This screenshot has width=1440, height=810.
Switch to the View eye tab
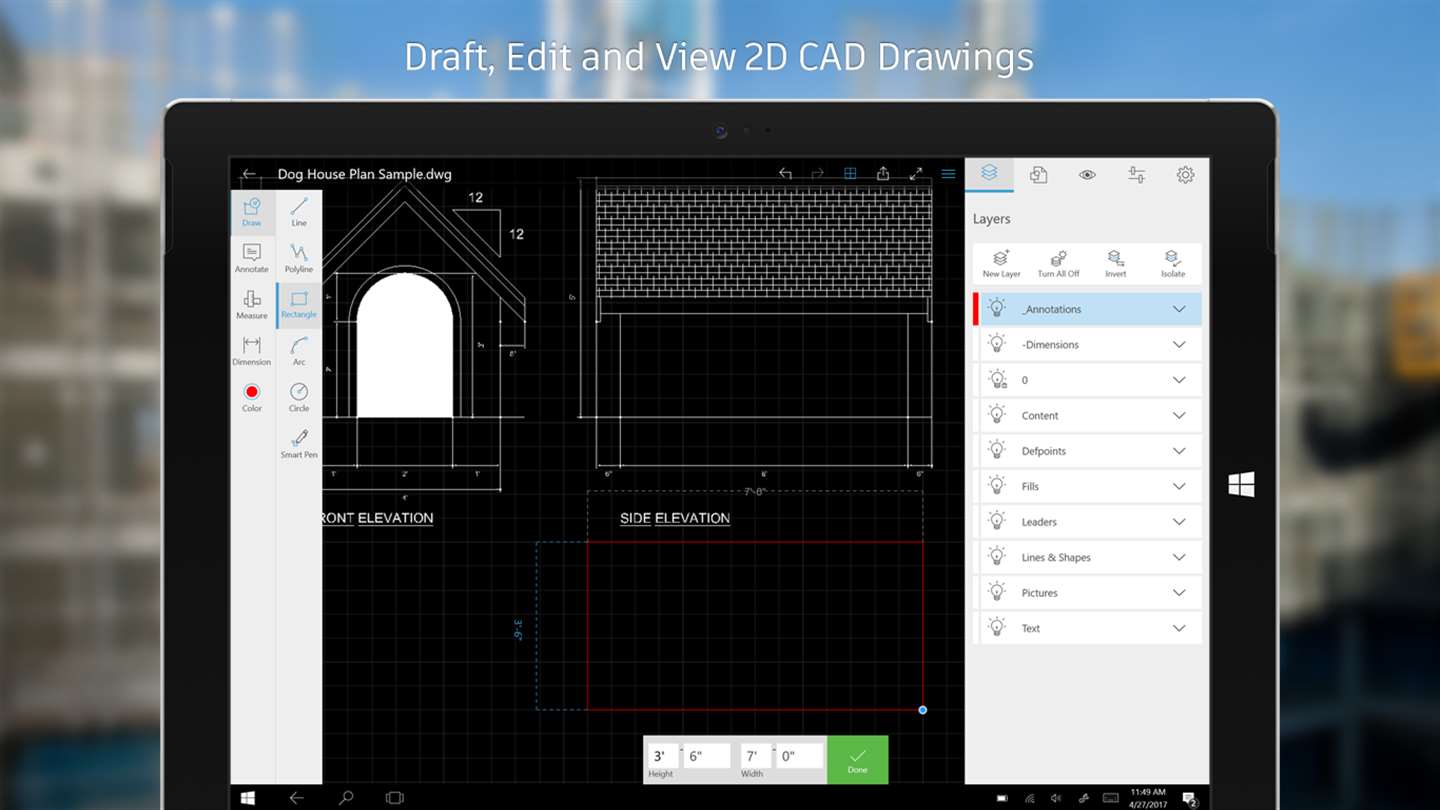(1087, 175)
